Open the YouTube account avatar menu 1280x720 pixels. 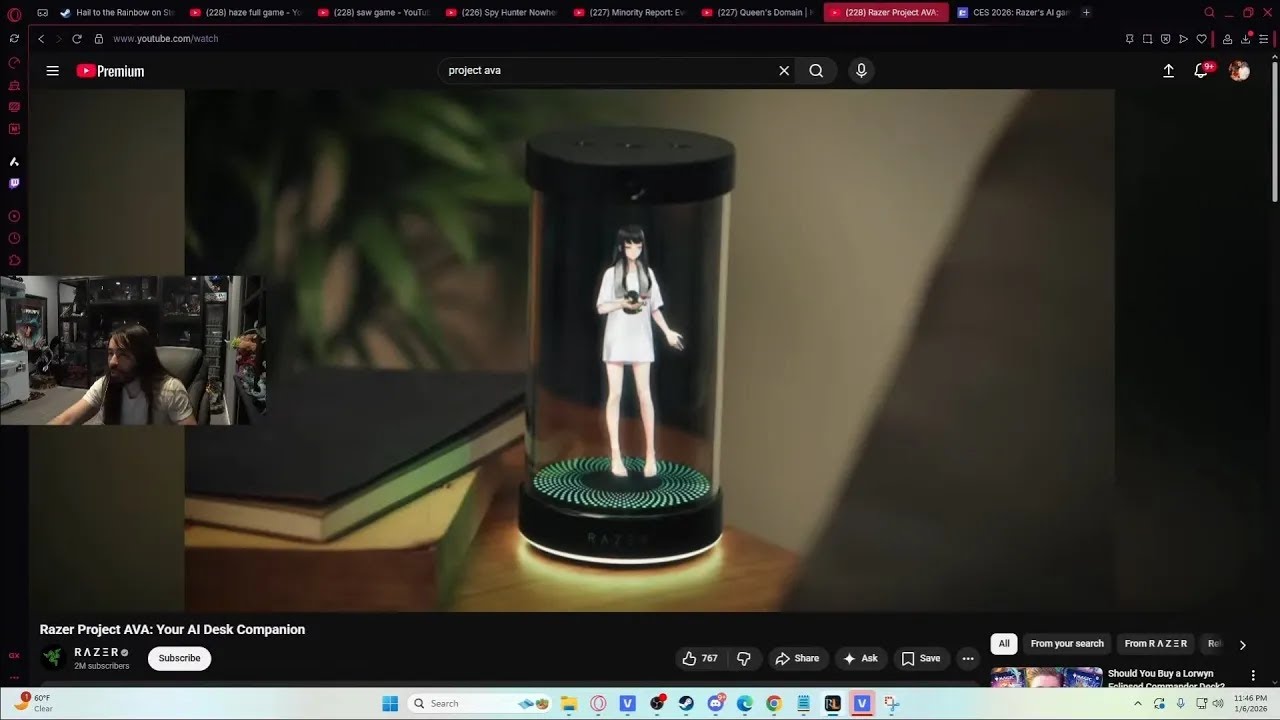[x=1239, y=71]
